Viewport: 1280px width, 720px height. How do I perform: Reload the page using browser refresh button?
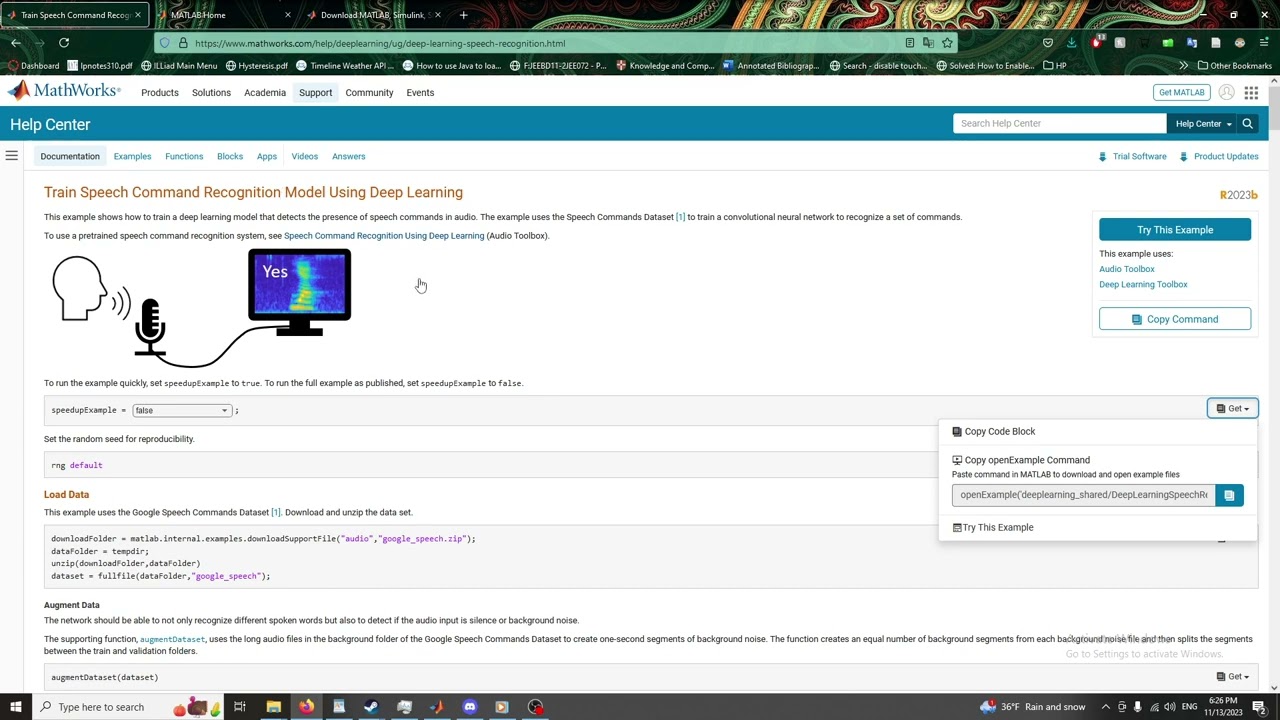pyautogui.click(x=64, y=43)
